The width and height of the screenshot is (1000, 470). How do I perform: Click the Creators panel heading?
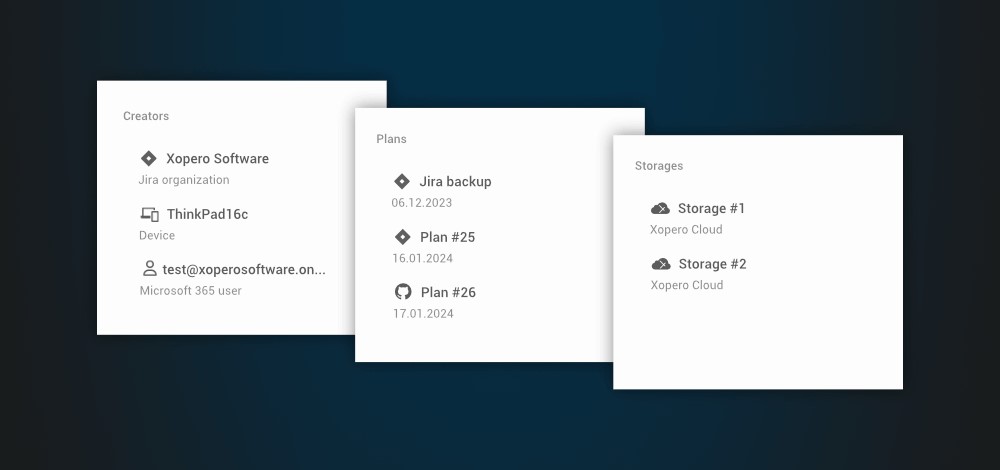146,116
